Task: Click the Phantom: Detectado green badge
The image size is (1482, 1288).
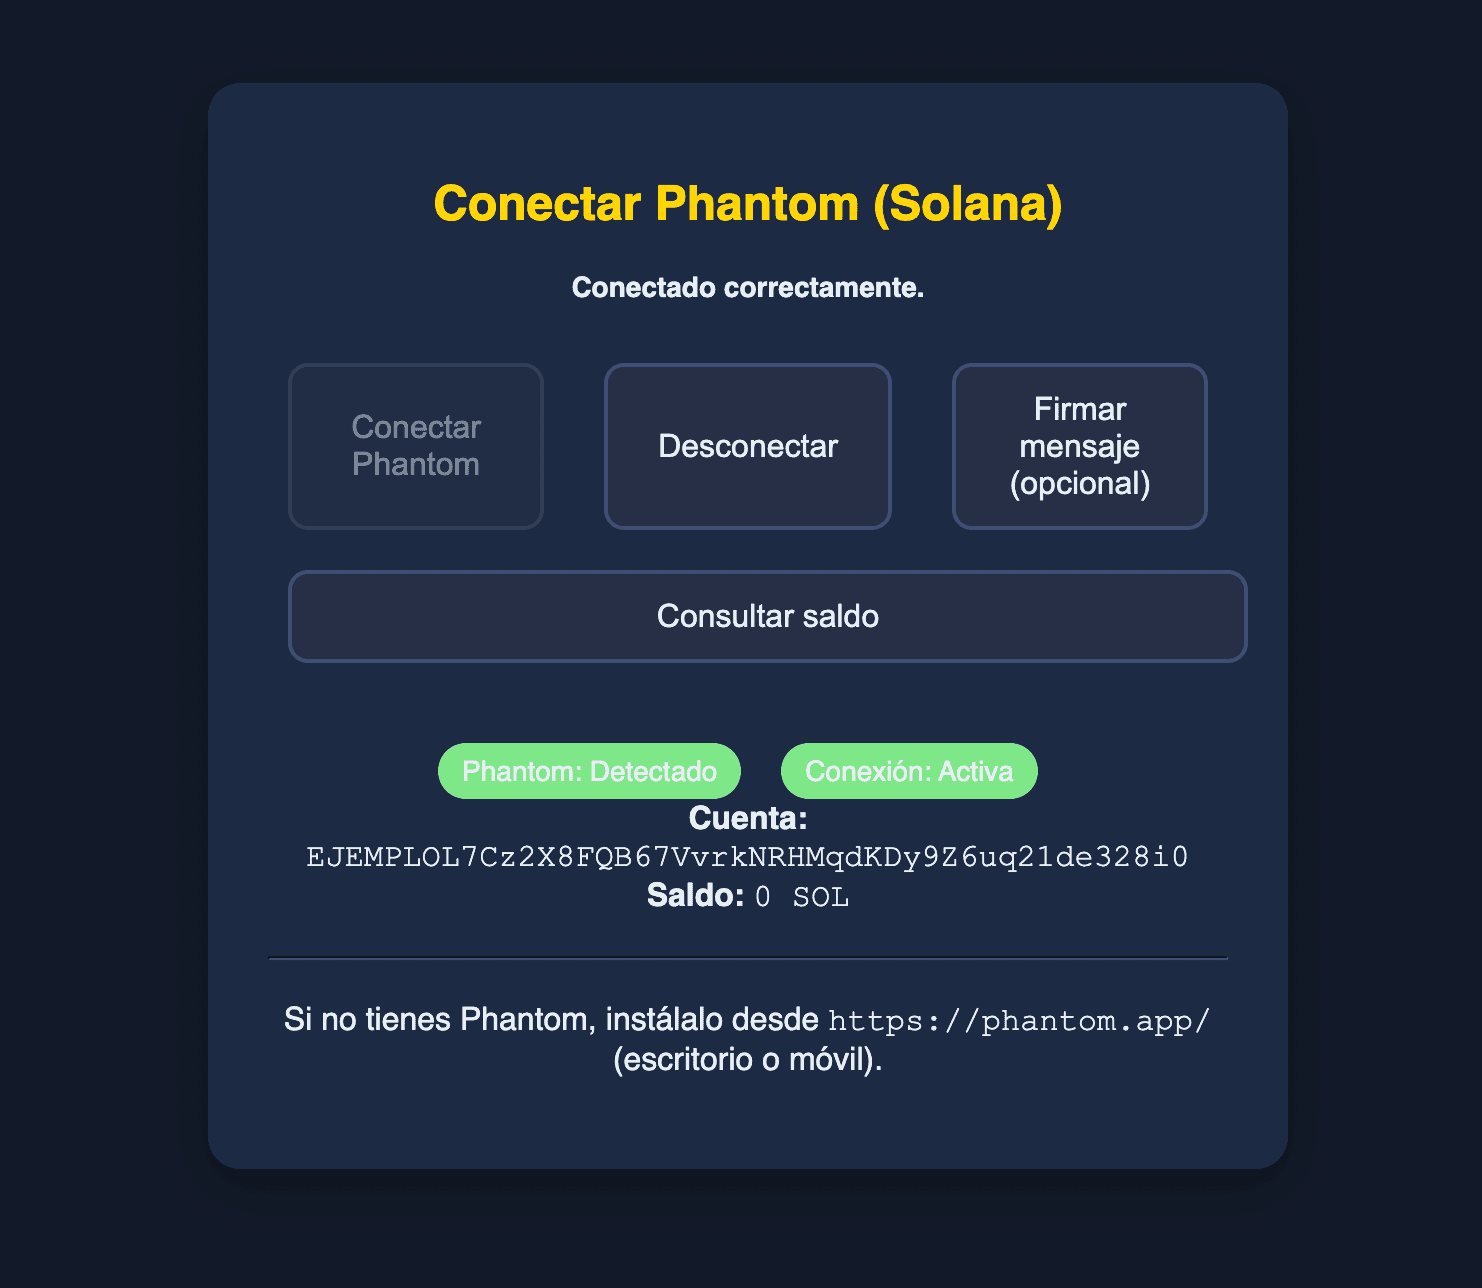Action: (x=589, y=771)
